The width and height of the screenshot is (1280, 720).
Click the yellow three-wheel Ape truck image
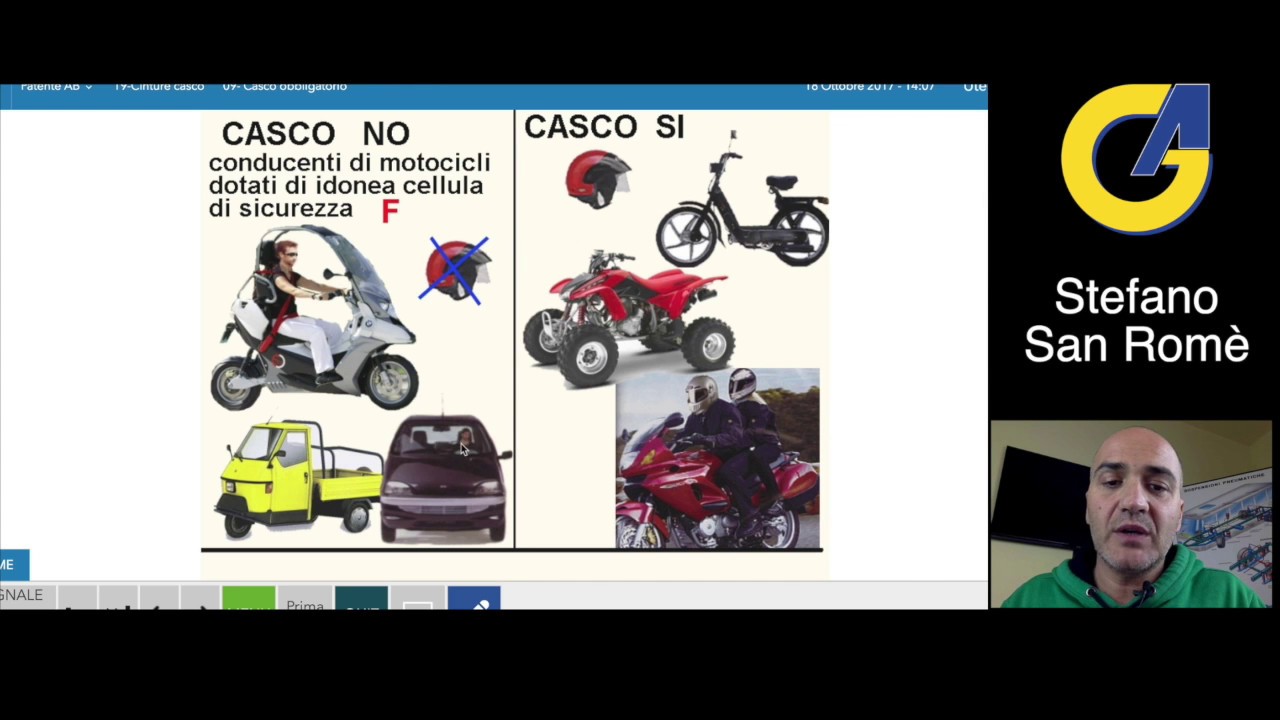pos(297,478)
